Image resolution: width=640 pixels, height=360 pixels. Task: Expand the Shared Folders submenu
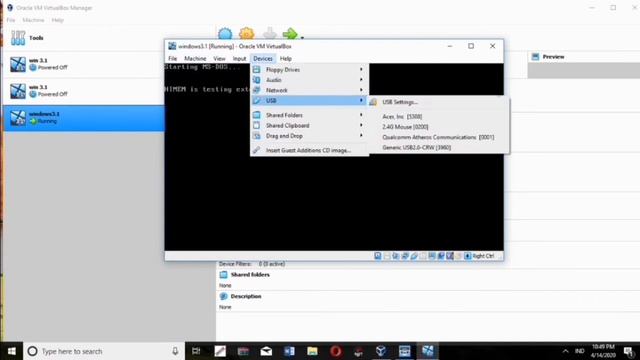click(309, 115)
